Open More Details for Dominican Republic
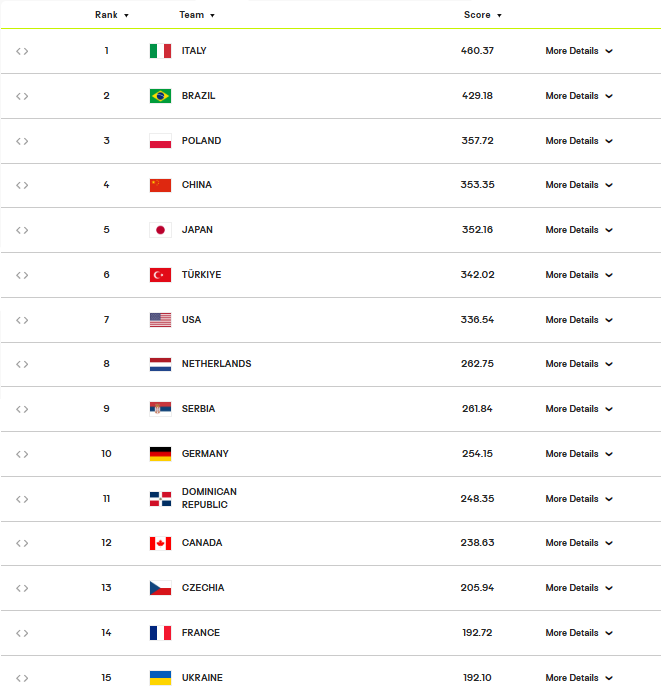The image size is (661, 695). [579, 499]
